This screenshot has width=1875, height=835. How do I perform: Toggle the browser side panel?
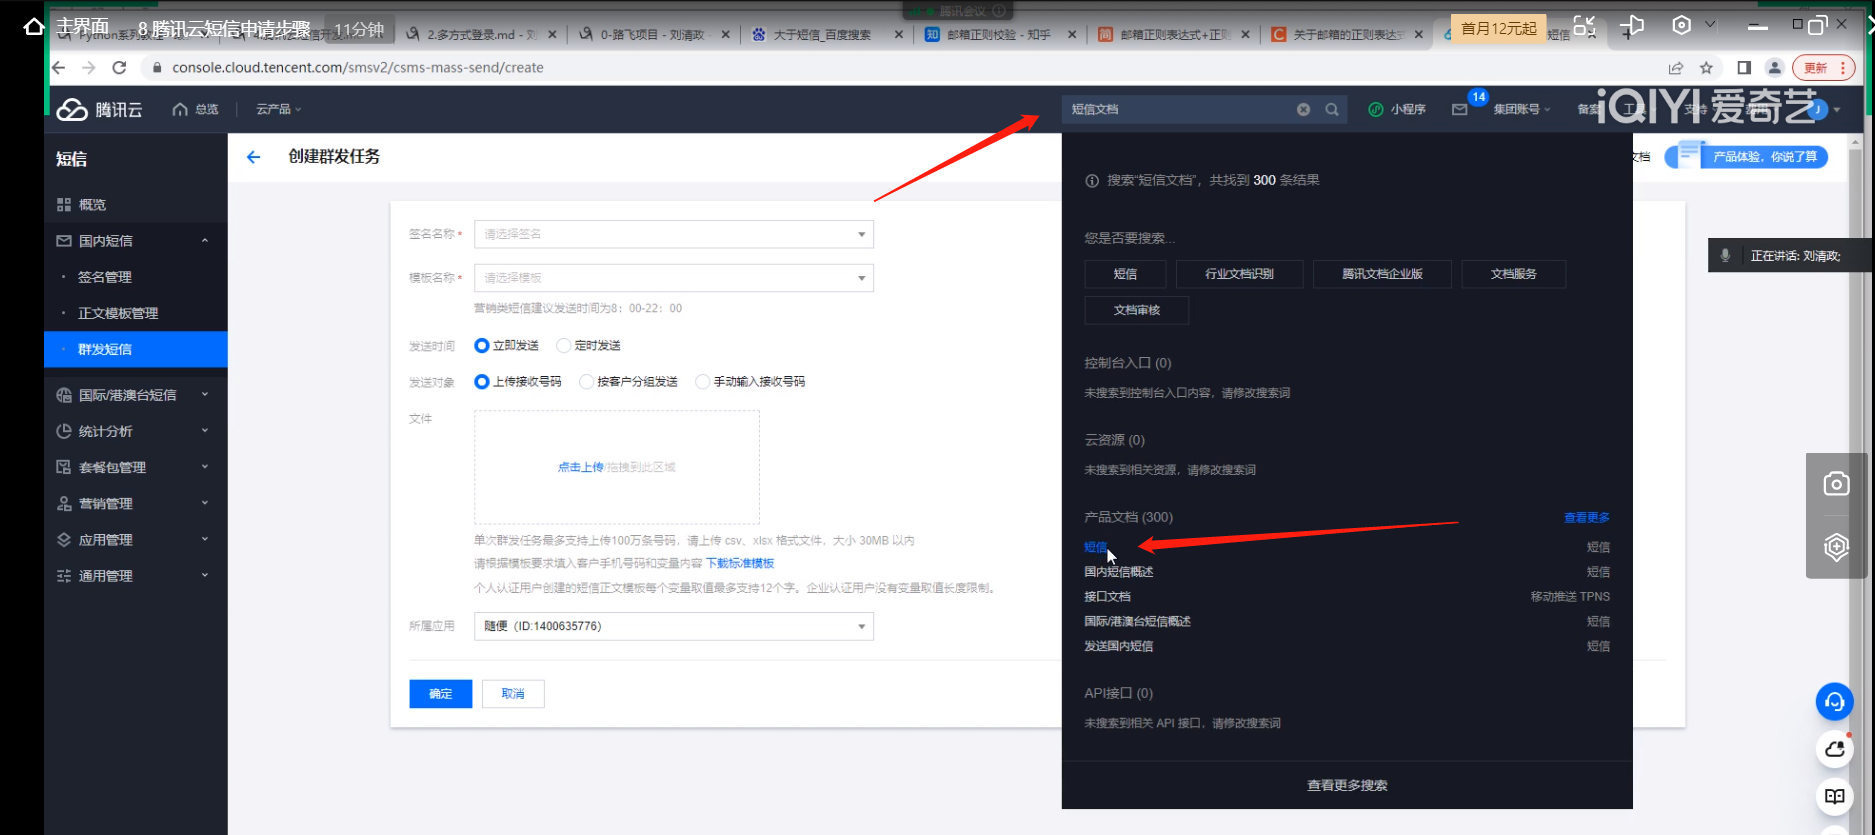[1744, 67]
